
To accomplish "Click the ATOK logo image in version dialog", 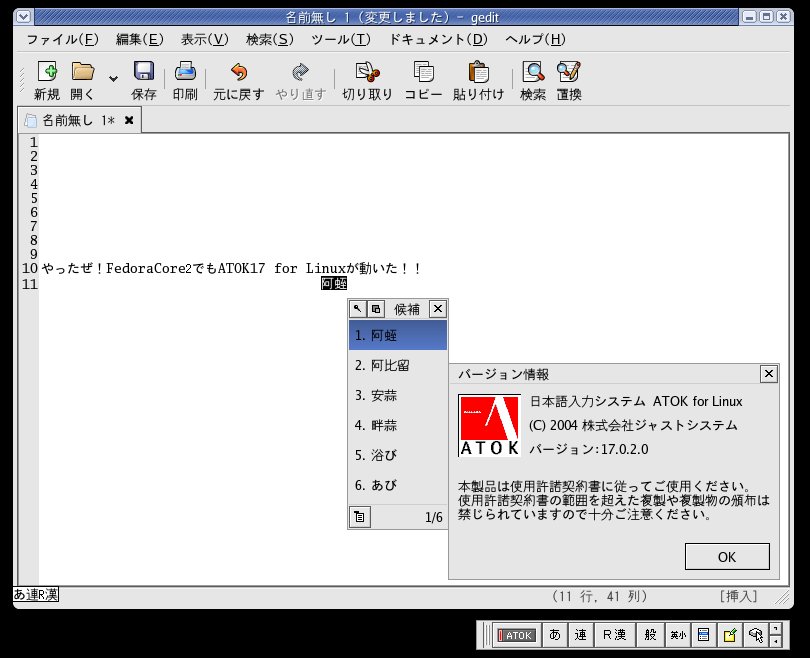I will 489,426.
